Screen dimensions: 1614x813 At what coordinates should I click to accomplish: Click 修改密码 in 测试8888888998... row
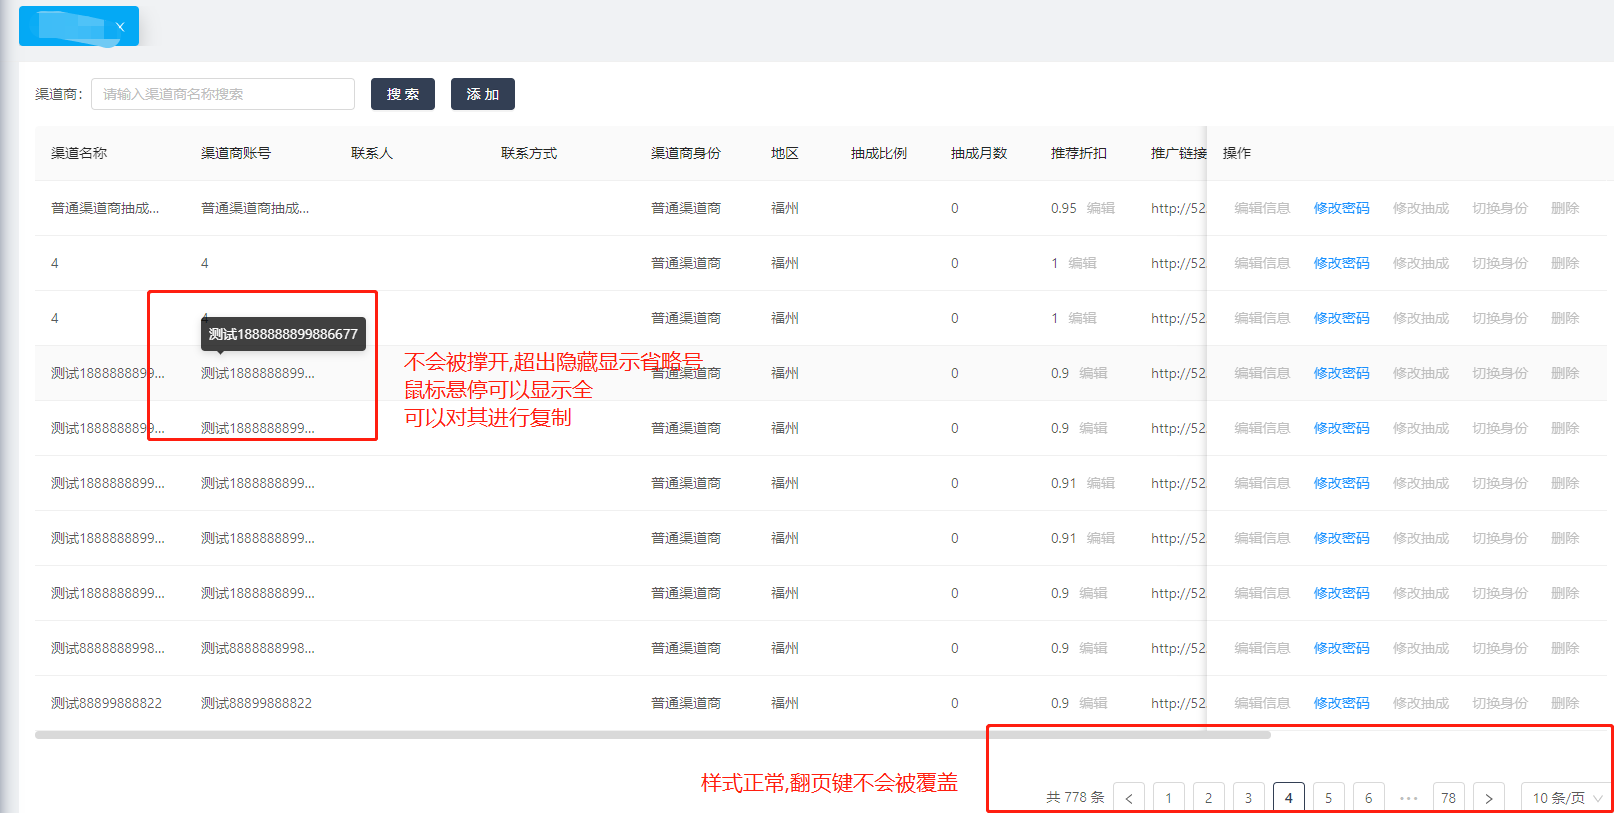[1341, 648]
